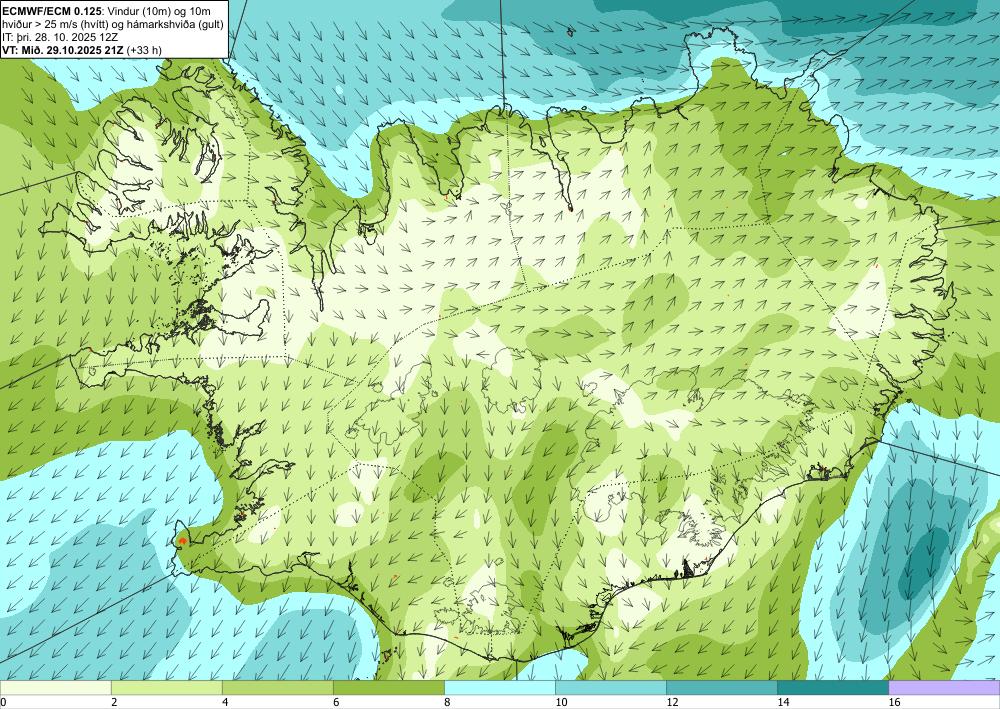The width and height of the screenshot is (1000, 709).
Task: Pick the 12–14 teal legend swatch
Action: pyautogui.click(x=721, y=688)
